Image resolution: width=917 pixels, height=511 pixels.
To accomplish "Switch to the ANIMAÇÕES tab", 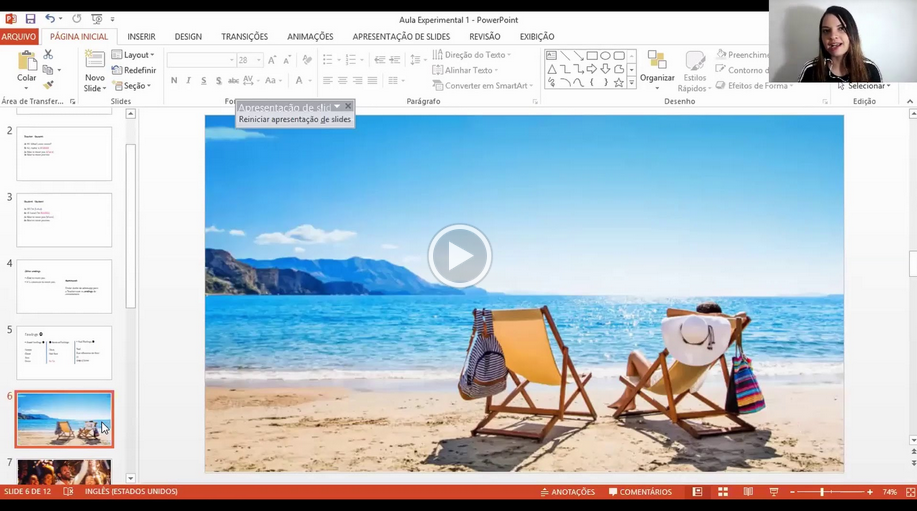I will 310,36.
